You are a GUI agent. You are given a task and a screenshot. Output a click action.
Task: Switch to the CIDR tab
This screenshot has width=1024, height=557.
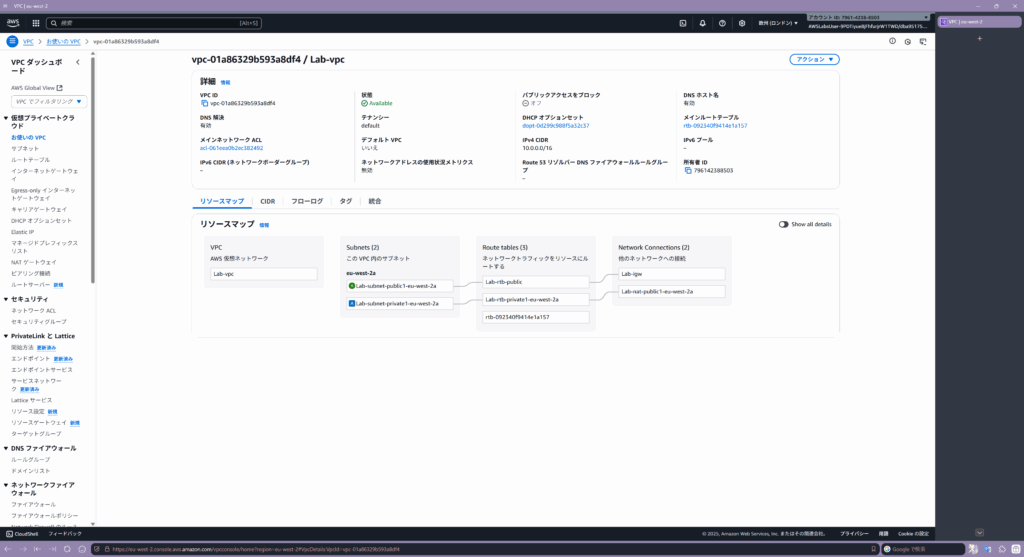point(267,201)
